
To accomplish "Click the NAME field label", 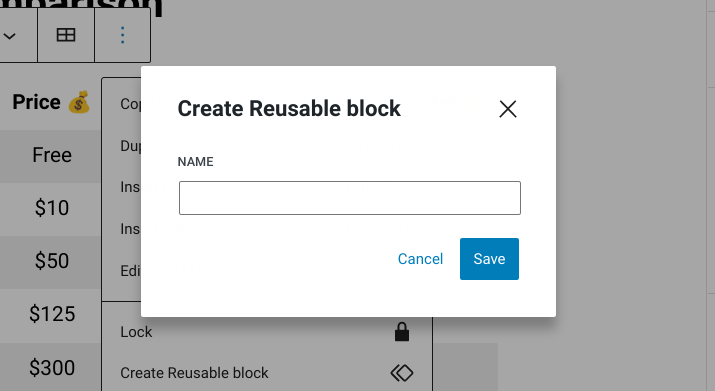I will [195, 162].
